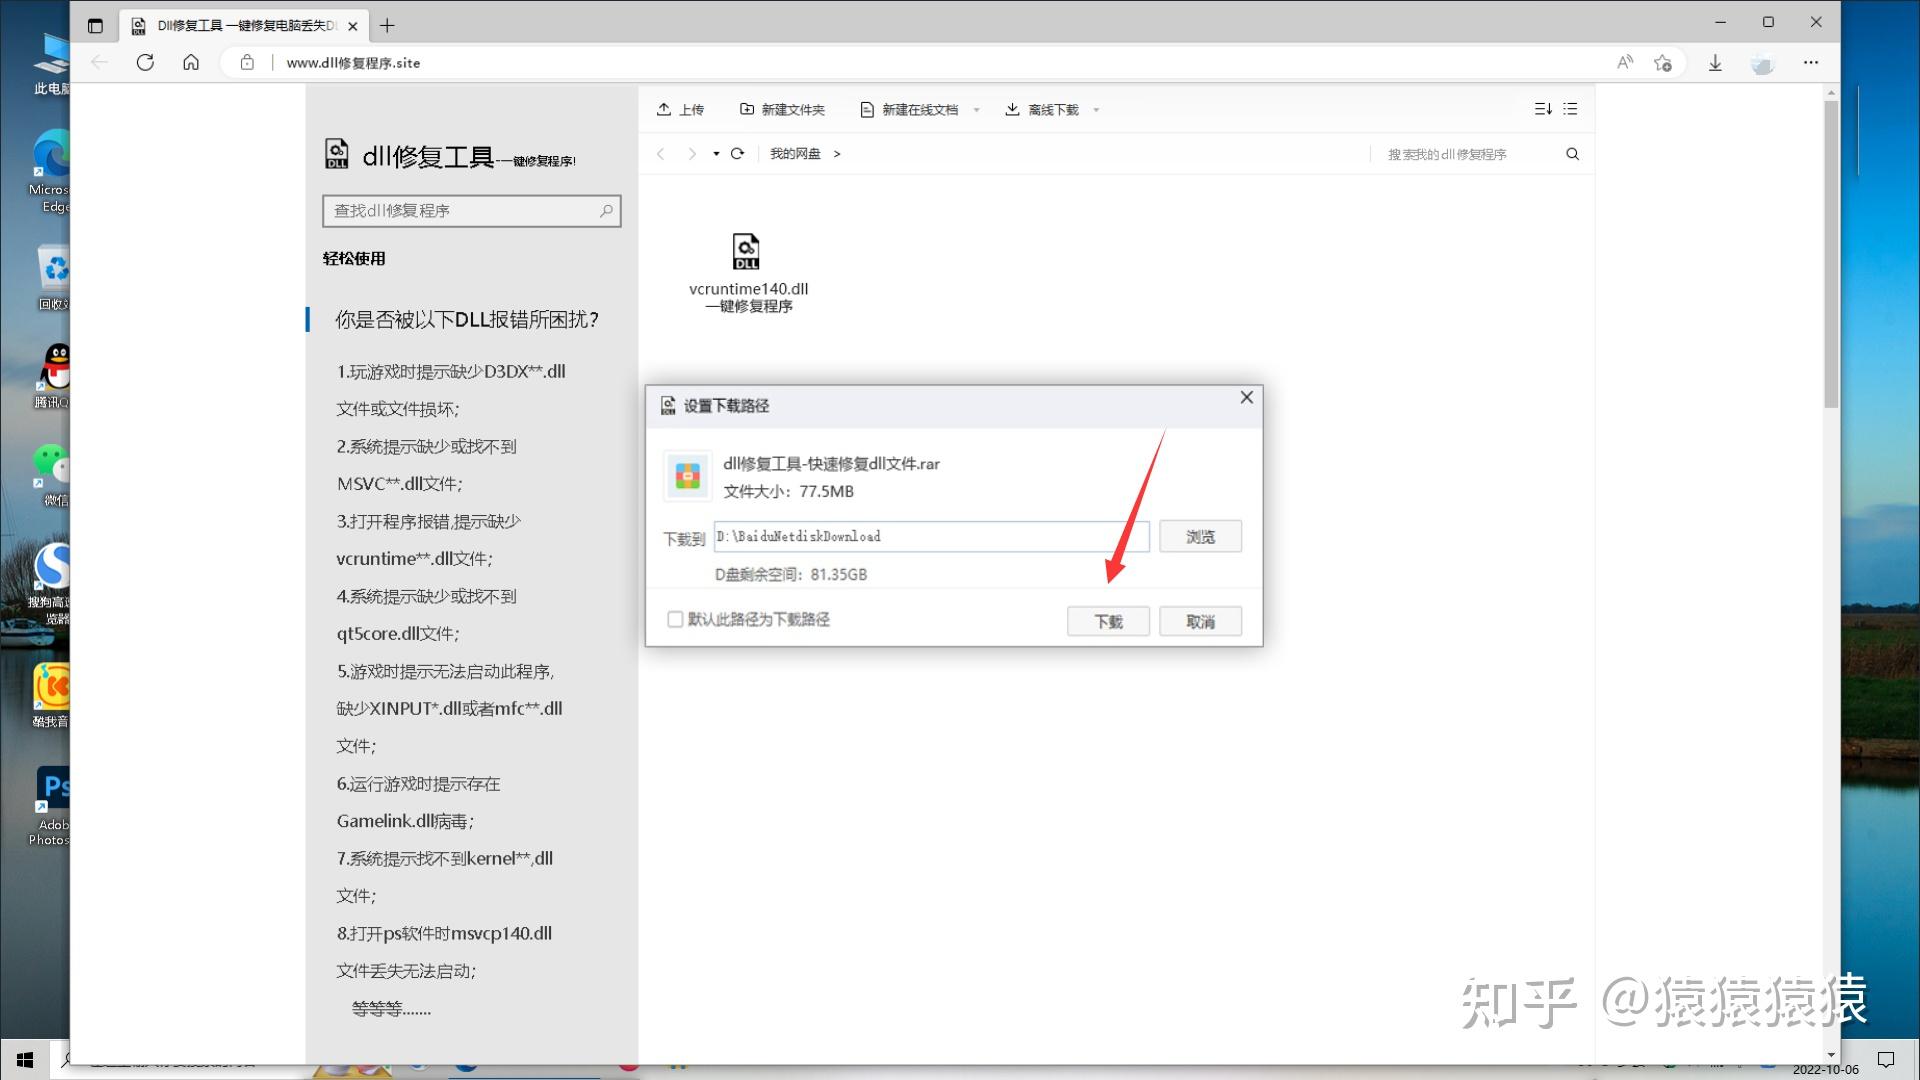Expand the navigation history dropdown arrow
The image size is (1920, 1080).
click(x=716, y=154)
